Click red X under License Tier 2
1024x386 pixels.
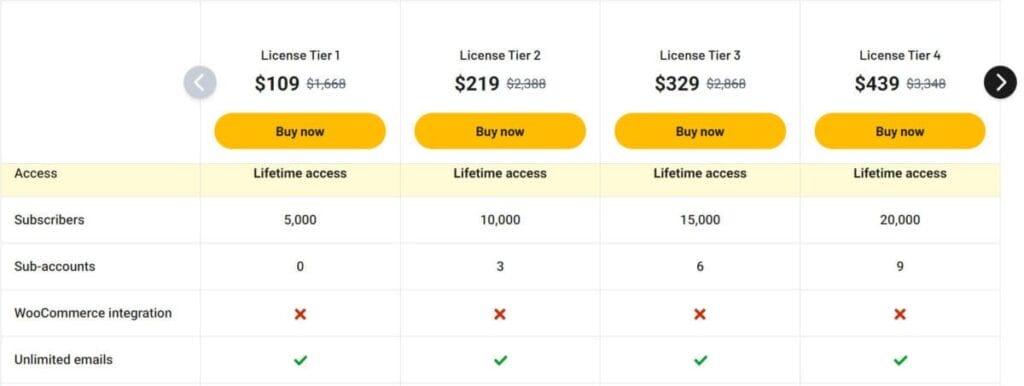(x=500, y=314)
